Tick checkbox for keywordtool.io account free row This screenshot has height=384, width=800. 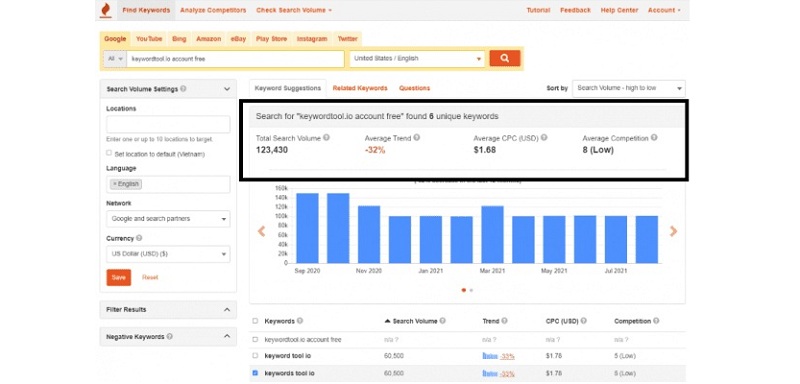(x=255, y=339)
